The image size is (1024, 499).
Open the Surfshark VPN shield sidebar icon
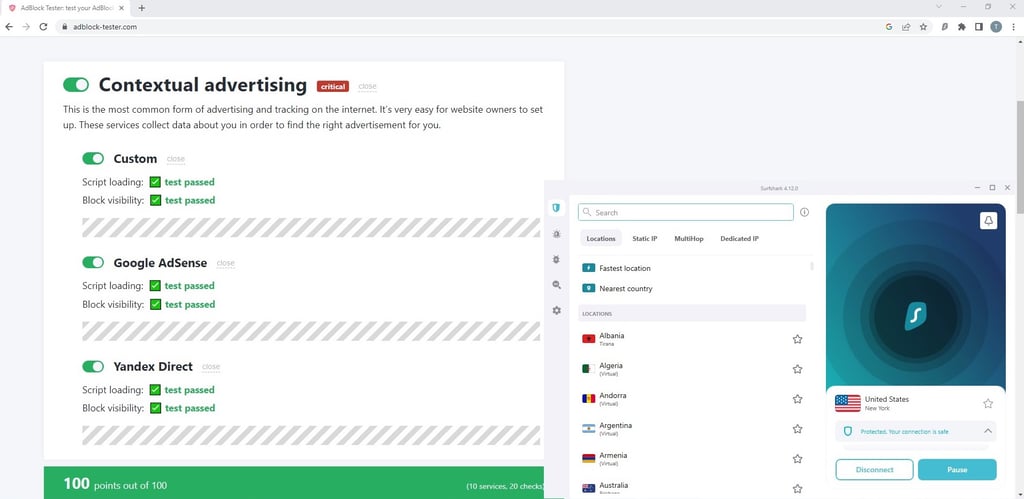(x=556, y=208)
